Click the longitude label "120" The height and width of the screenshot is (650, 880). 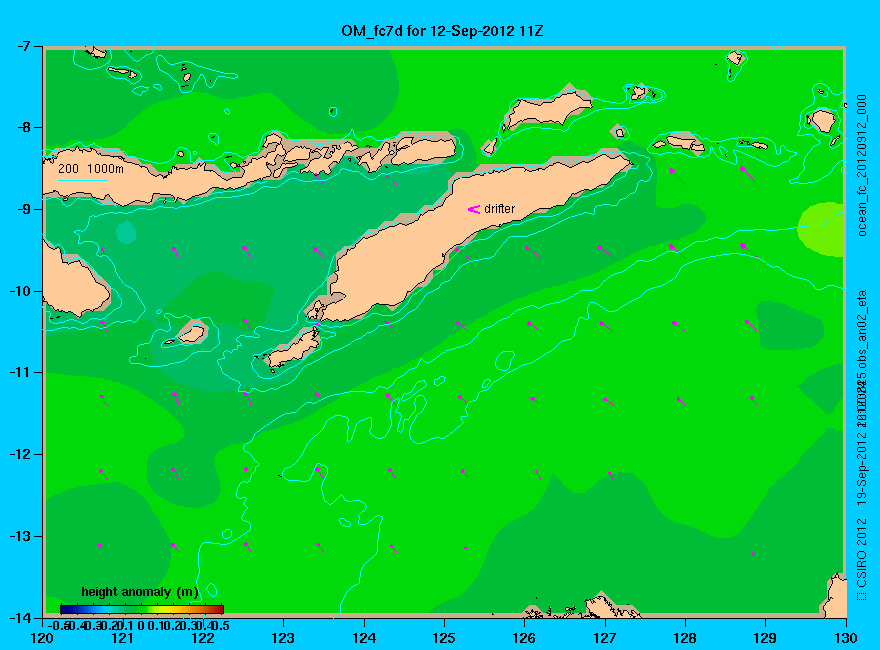(x=42, y=638)
